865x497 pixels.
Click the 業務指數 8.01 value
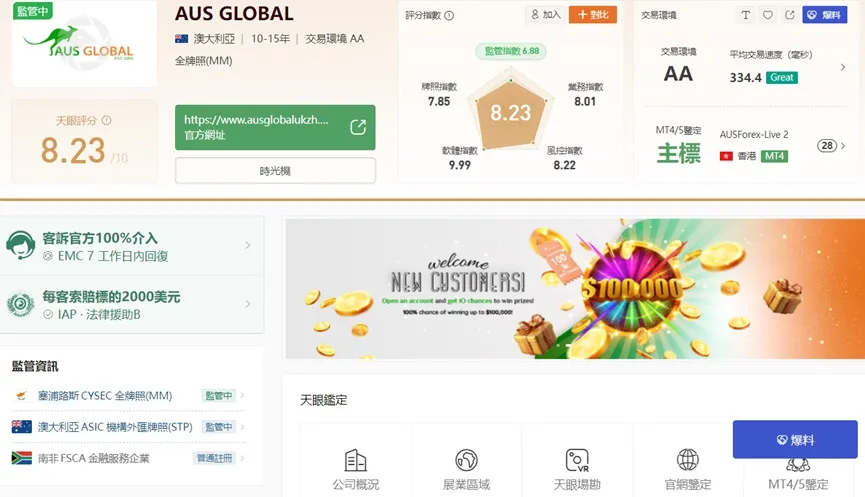click(x=585, y=101)
